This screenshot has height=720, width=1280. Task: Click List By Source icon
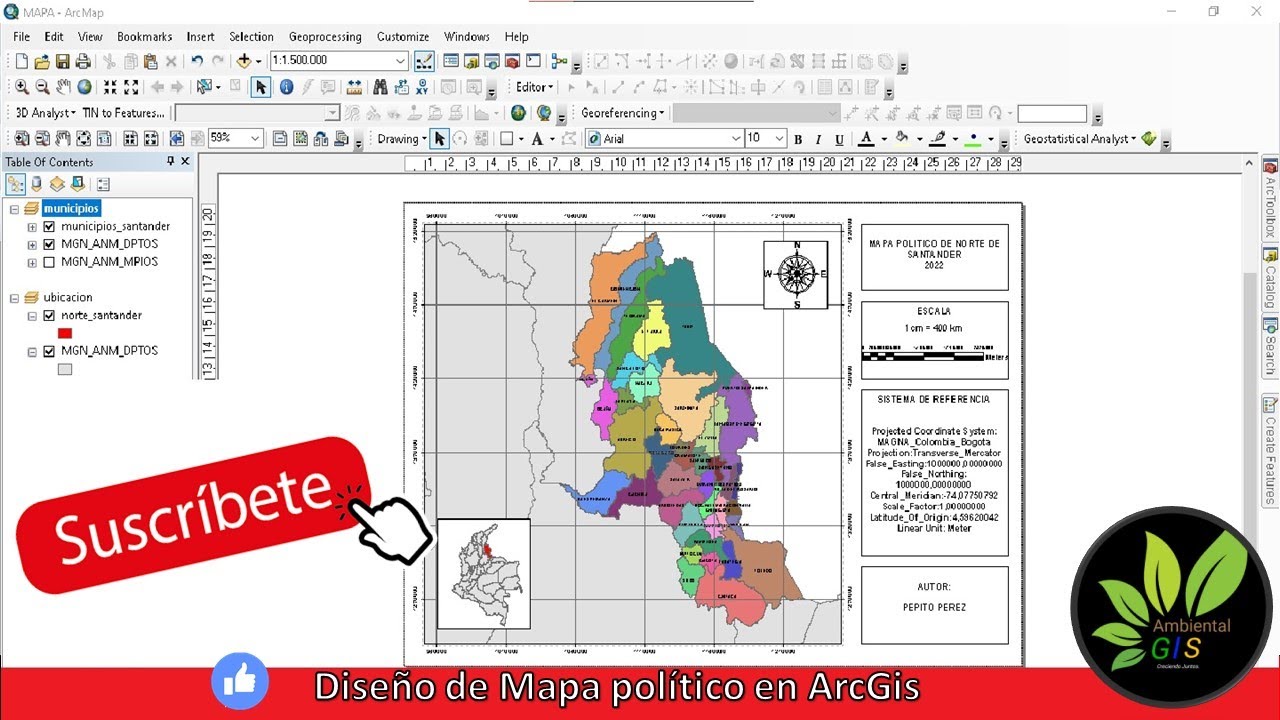click(x=37, y=184)
